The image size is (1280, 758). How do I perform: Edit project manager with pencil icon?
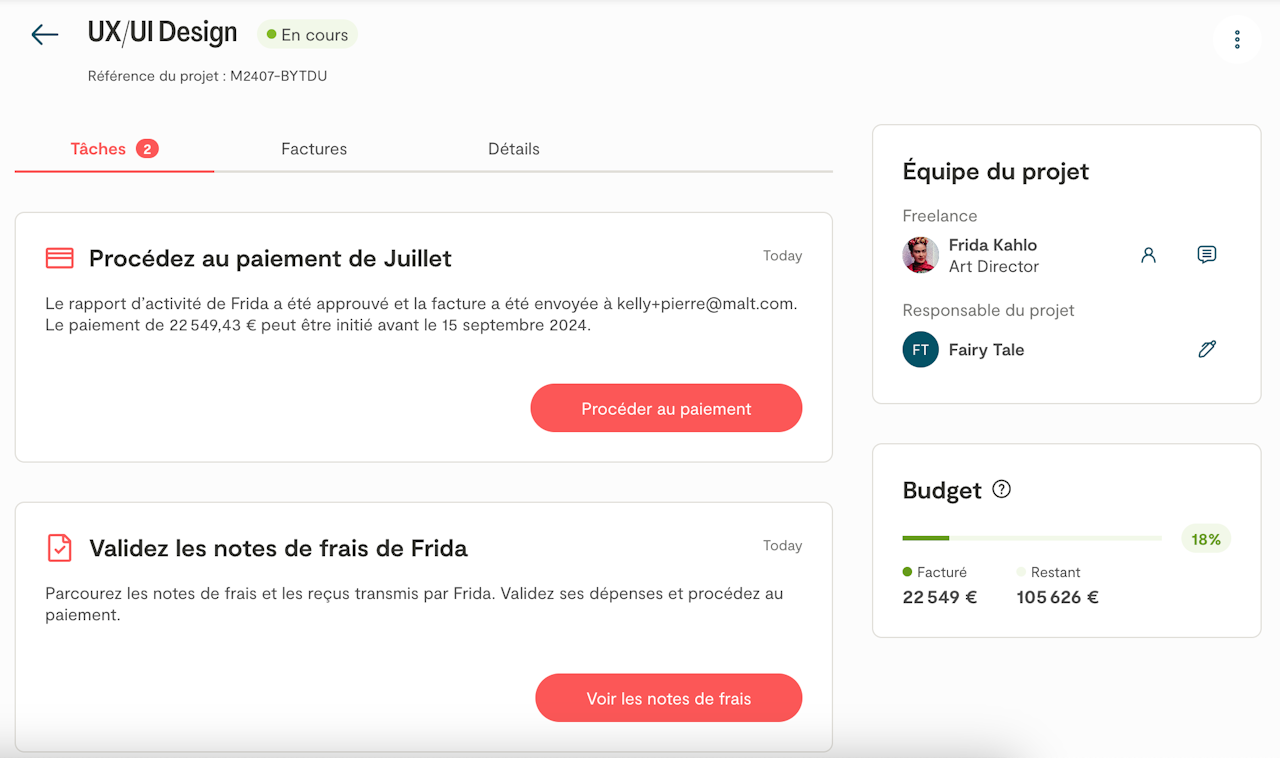[1207, 349]
